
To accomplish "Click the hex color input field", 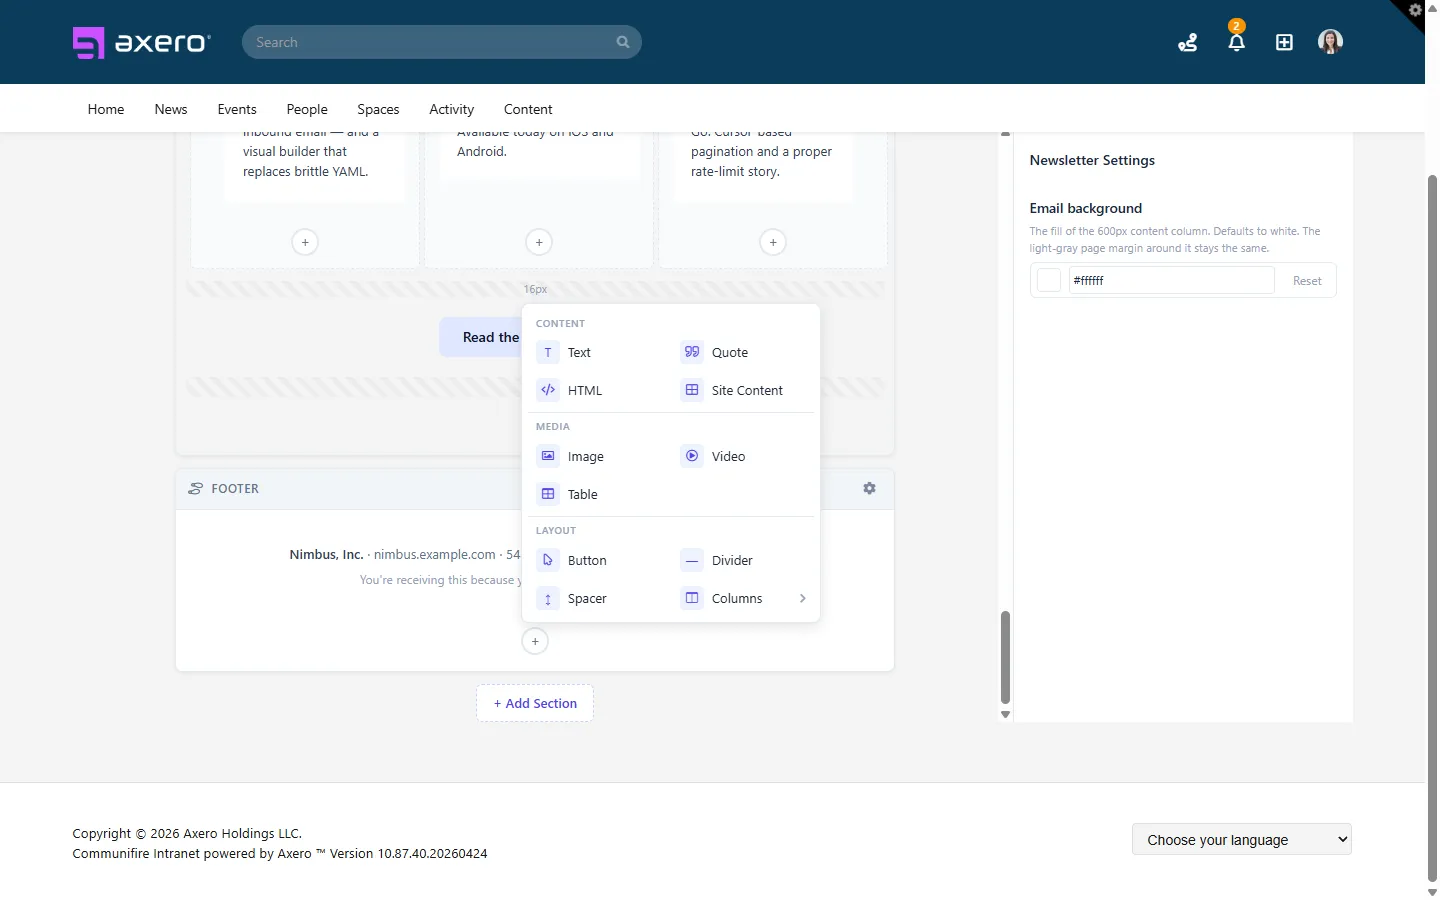I will 1171,280.
